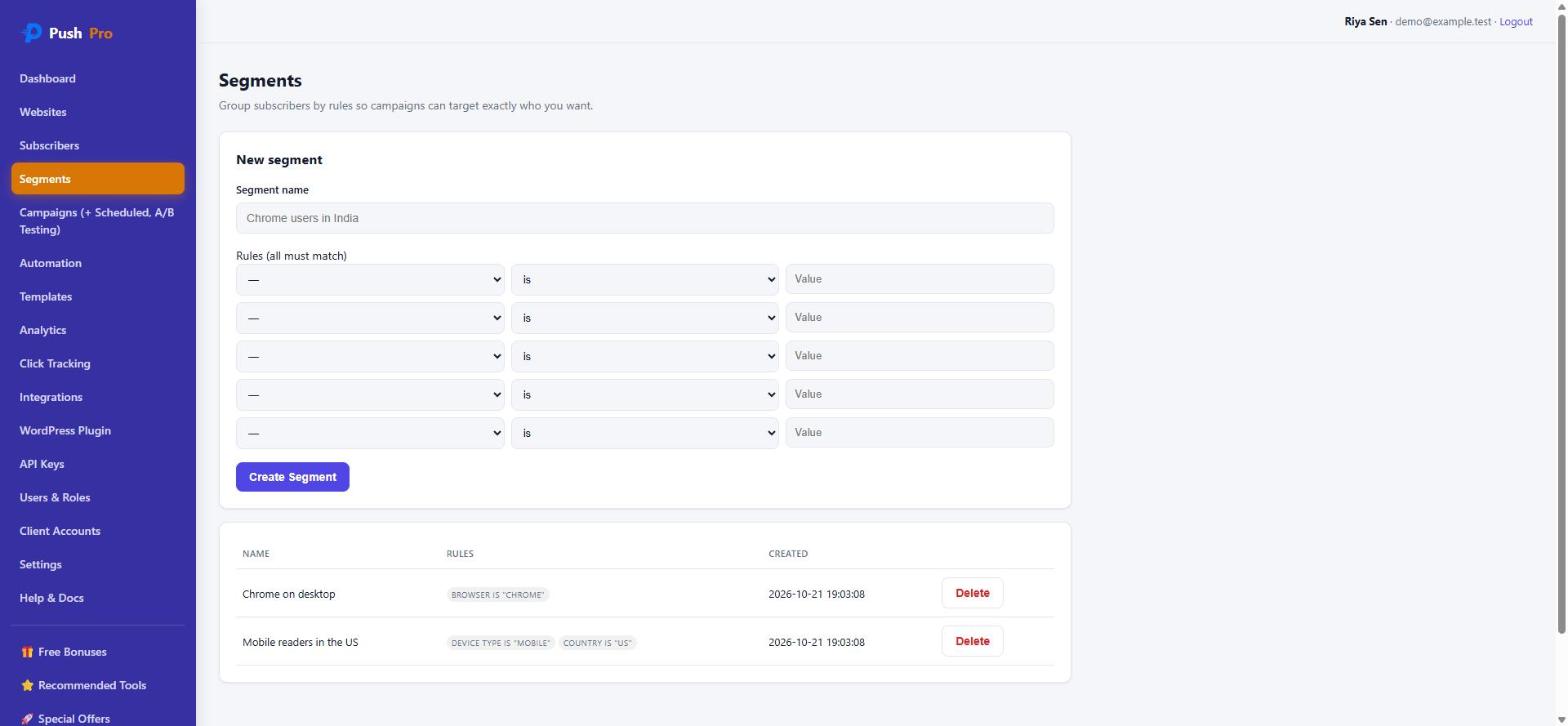Open fourth rule field dropdown
The height and width of the screenshot is (726, 1568).
(370, 395)
